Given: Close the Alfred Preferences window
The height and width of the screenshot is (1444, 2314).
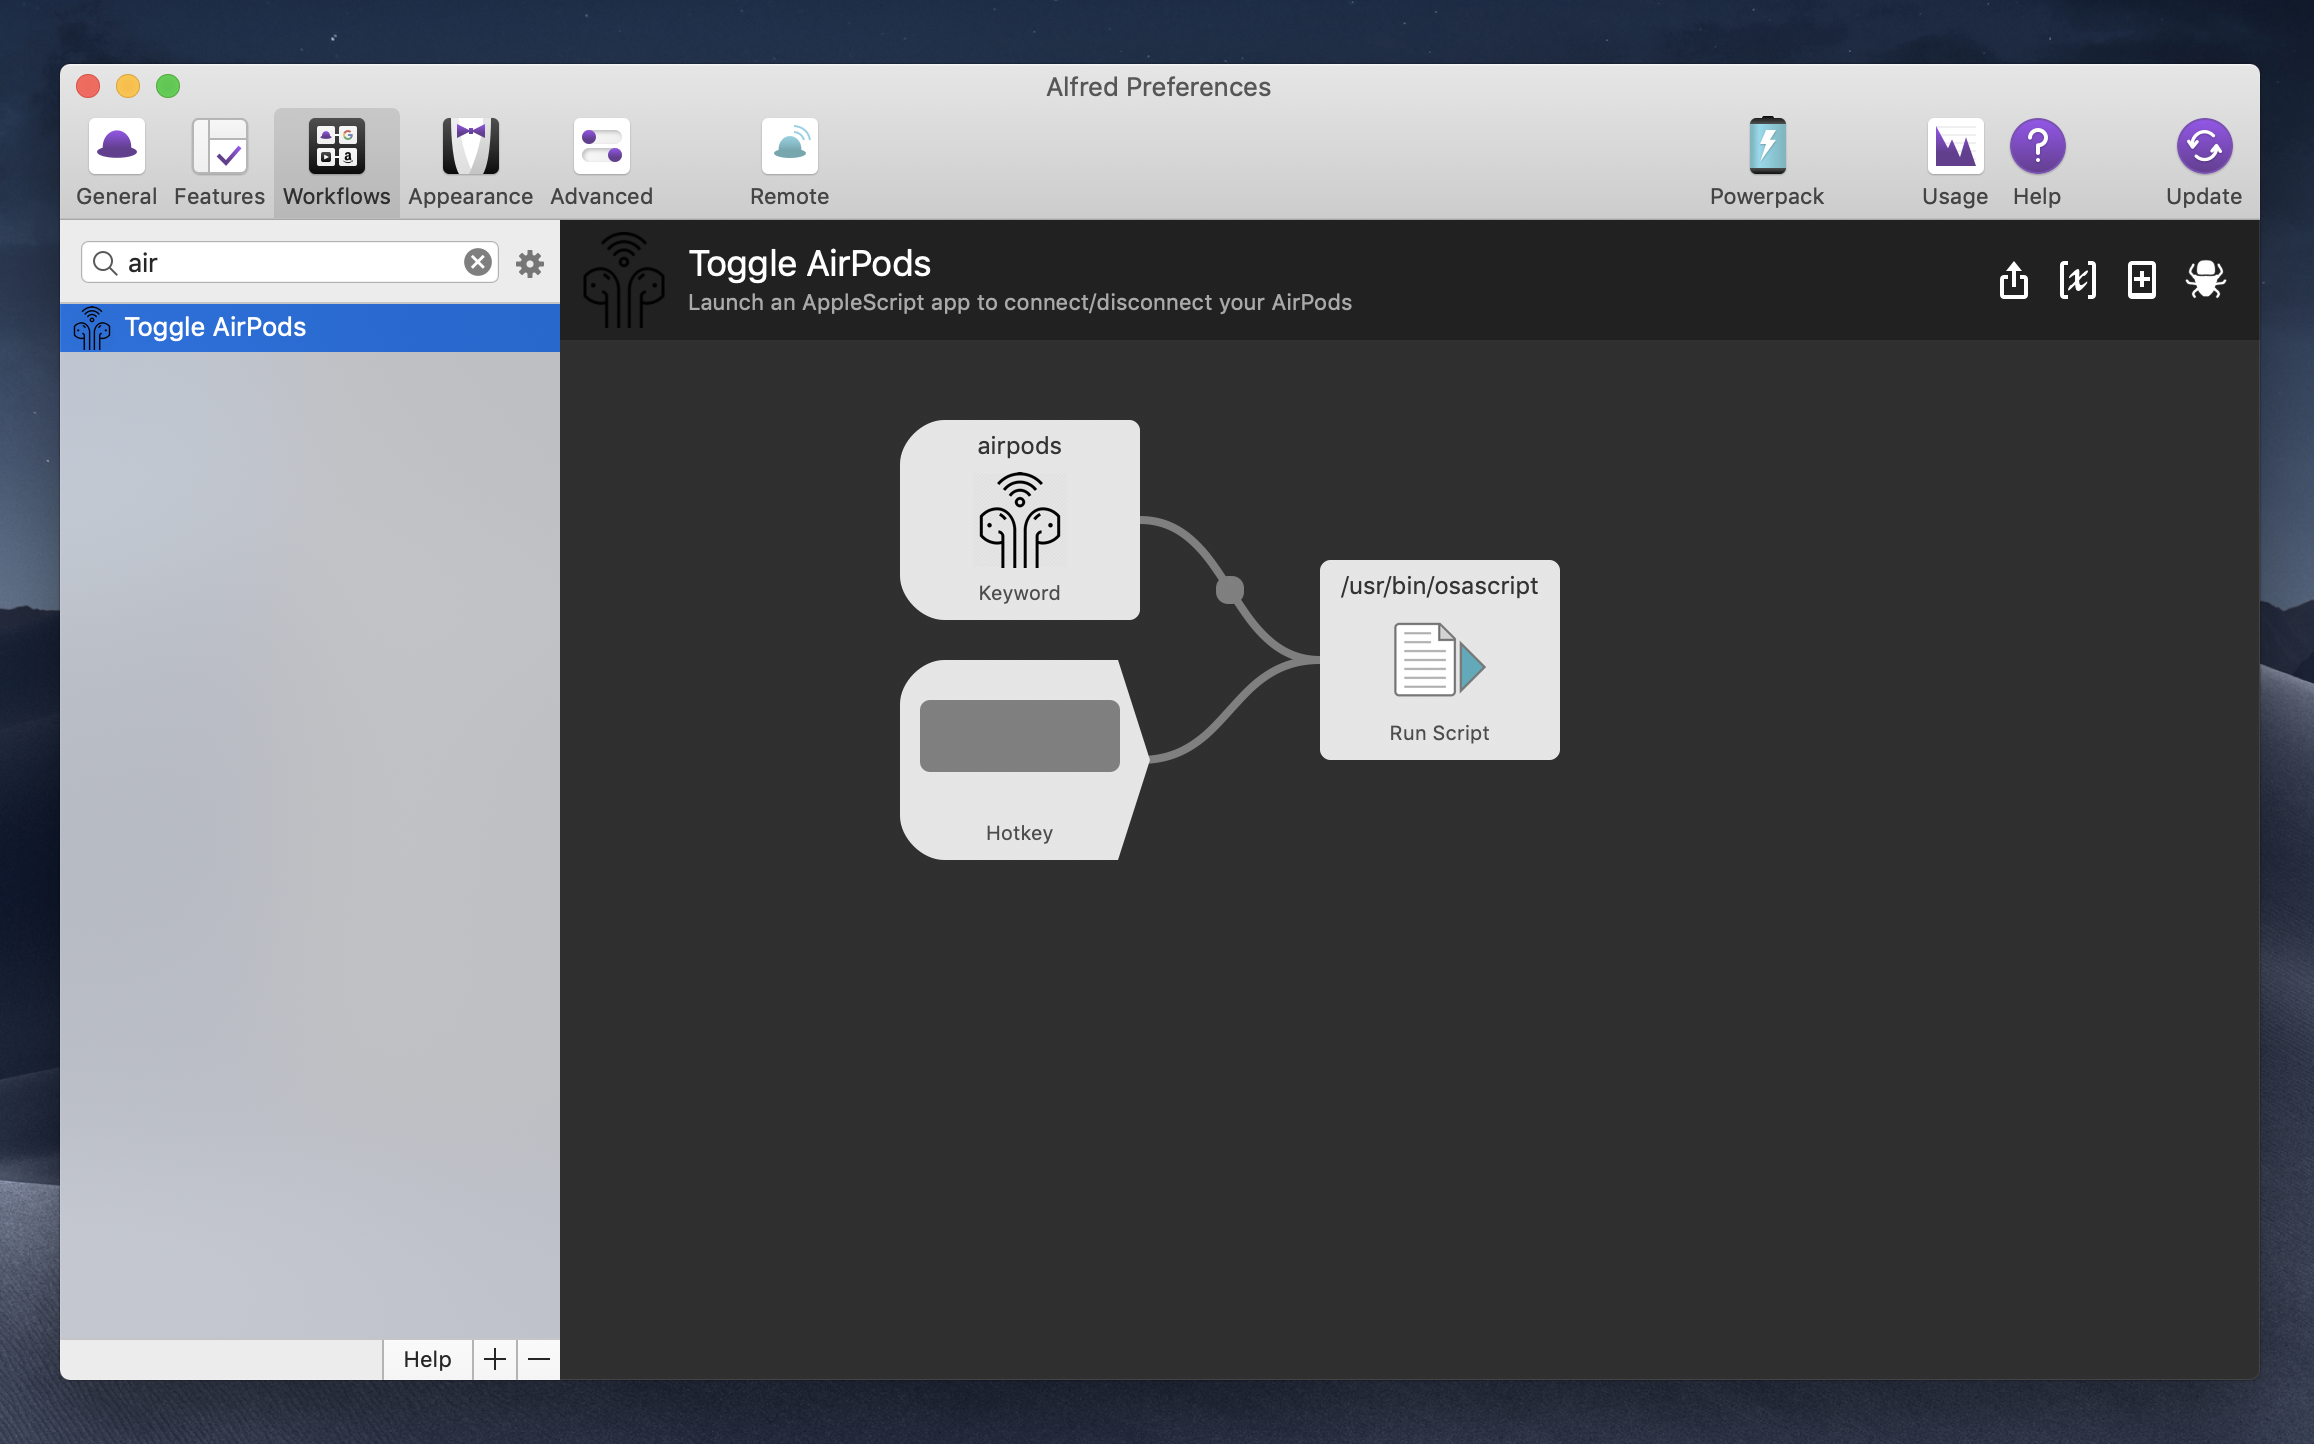Looking at the screenshot, I should coord(88,86).
